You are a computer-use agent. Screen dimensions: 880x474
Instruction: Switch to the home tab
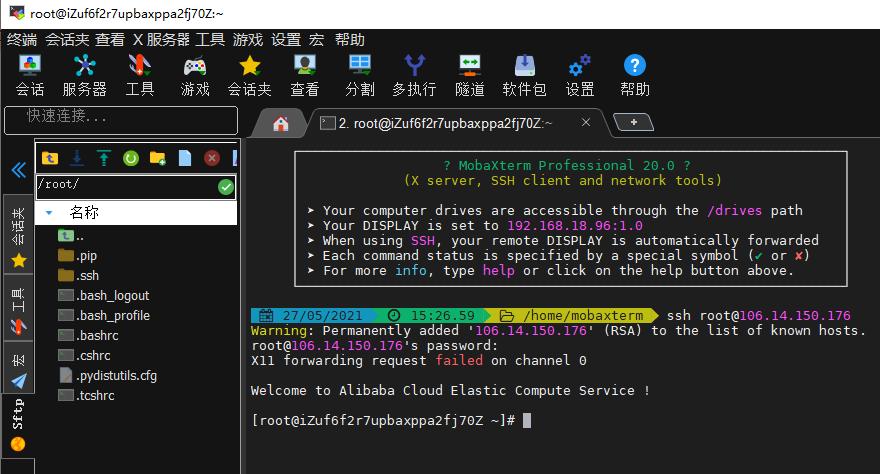(281, 123)
